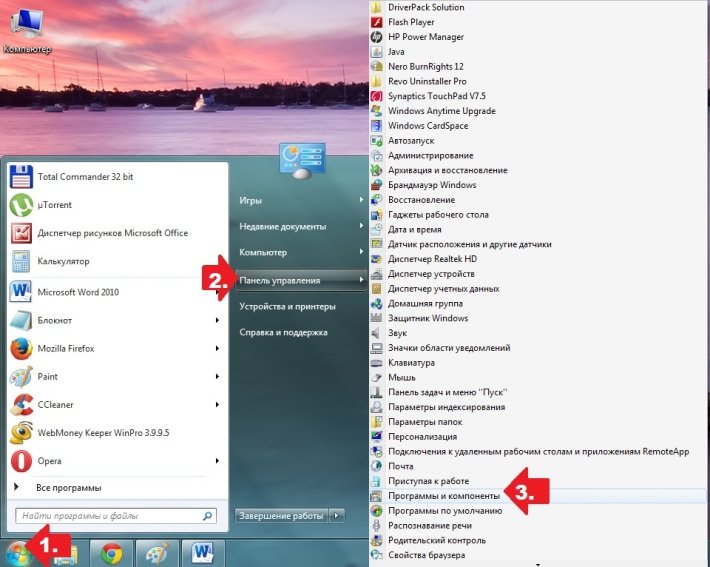Open Диспетчер устройств item
Screen dimensions: 710x567
point(431,274)
